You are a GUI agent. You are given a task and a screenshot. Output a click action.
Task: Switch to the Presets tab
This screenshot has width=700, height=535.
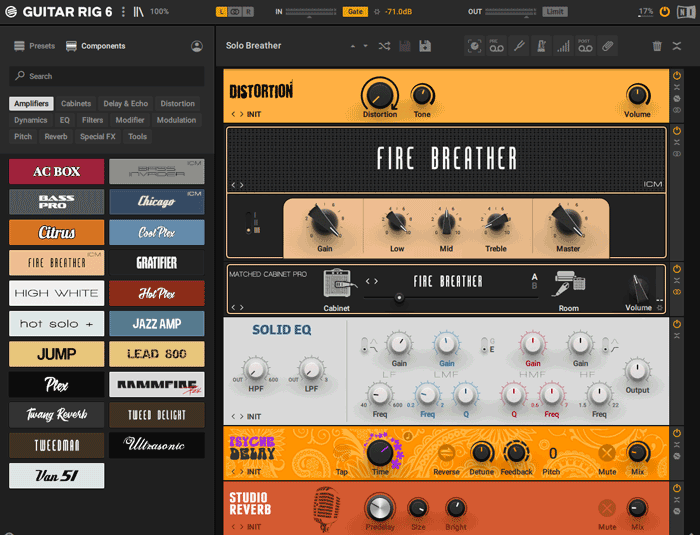(35, 46)
